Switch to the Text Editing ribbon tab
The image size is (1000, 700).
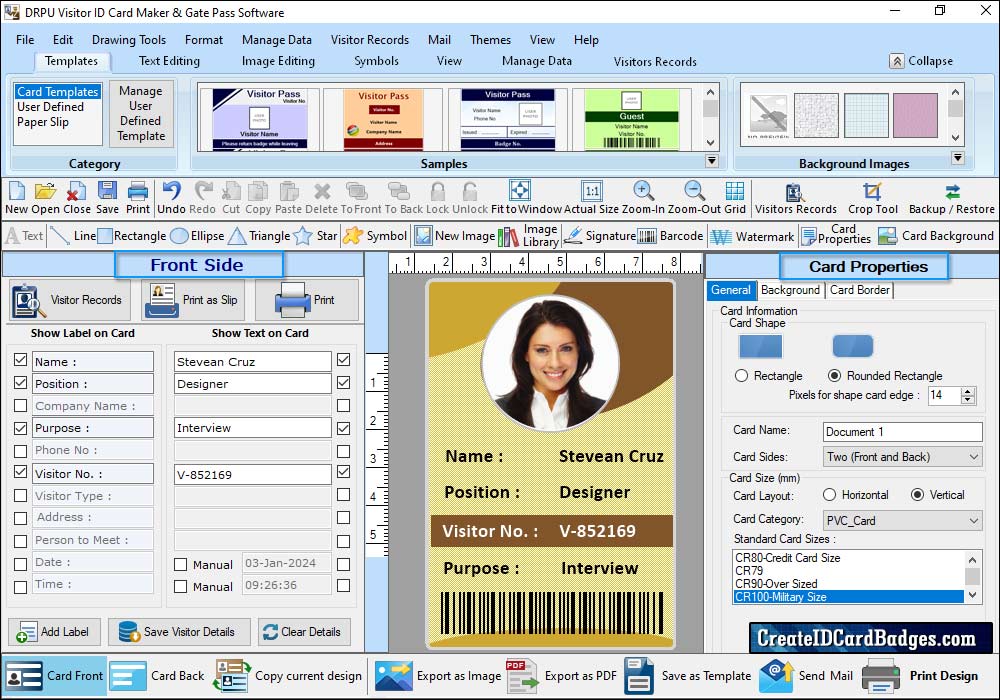tap(169, 61)
